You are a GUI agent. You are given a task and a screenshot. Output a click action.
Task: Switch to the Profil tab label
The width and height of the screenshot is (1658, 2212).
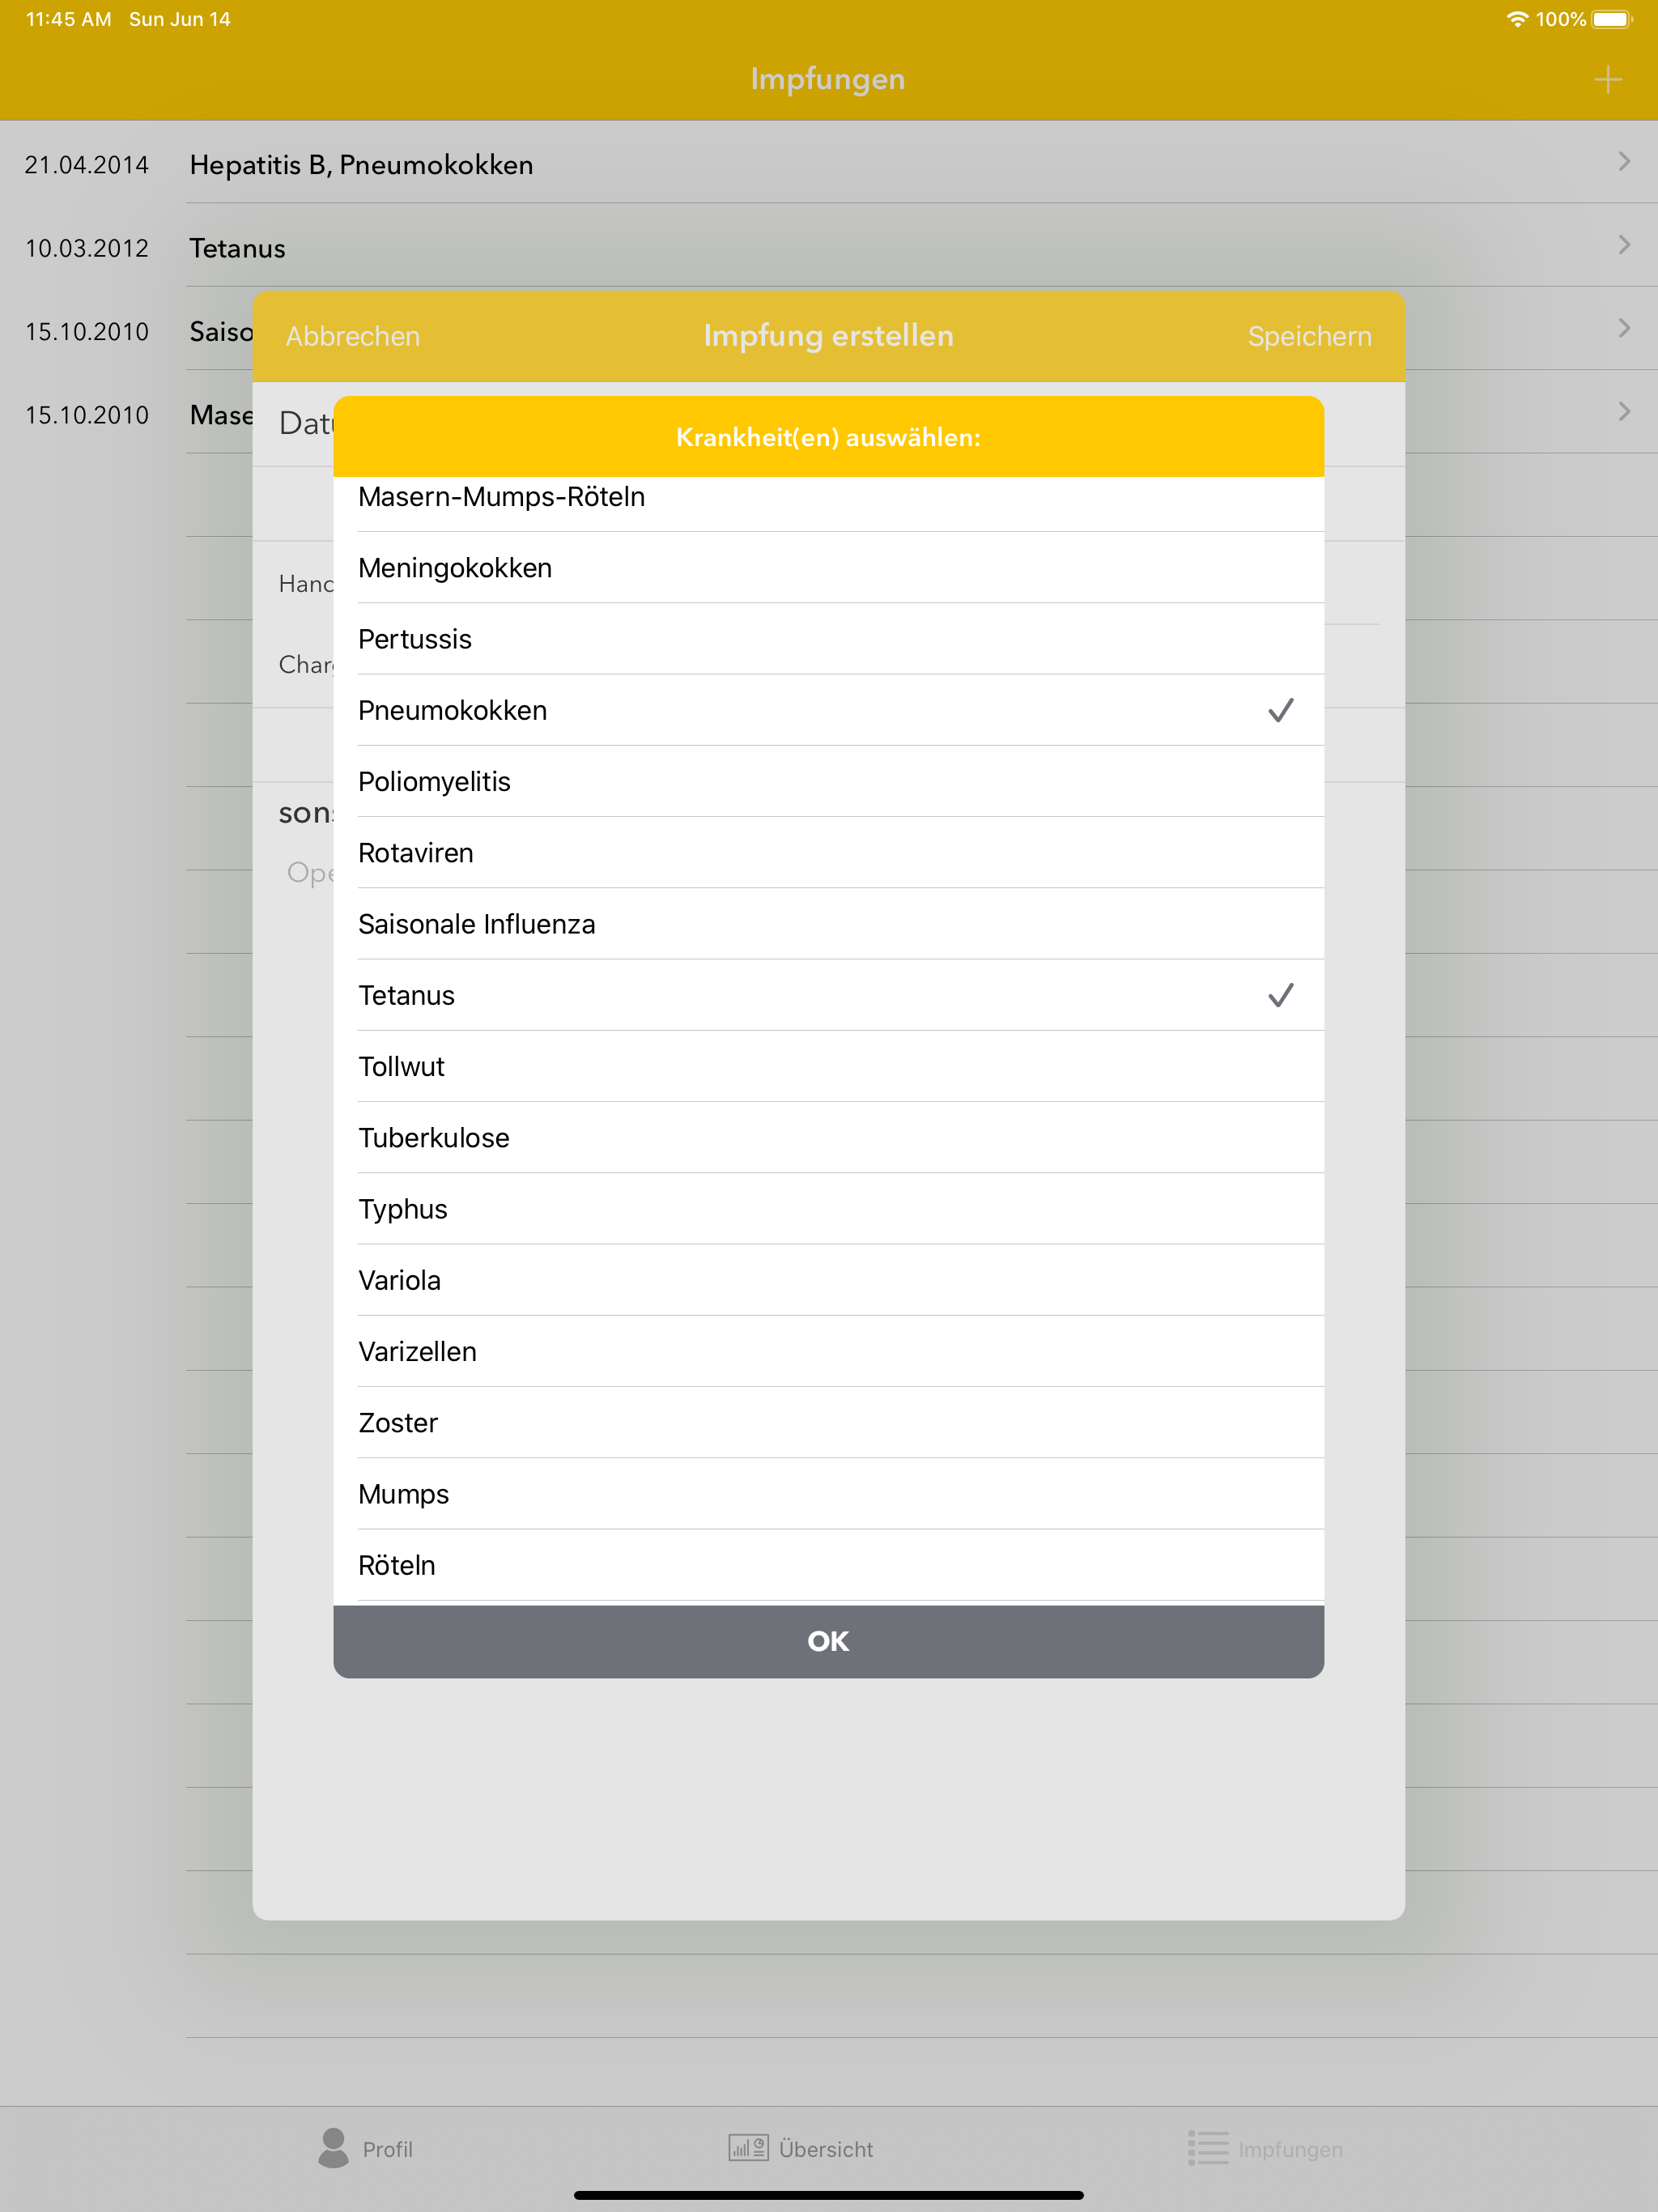click(x=387, y=2149)
